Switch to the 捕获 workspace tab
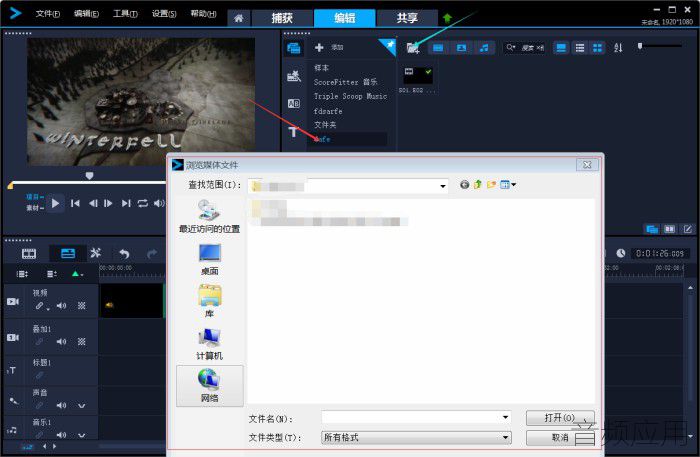 point(282,18)
